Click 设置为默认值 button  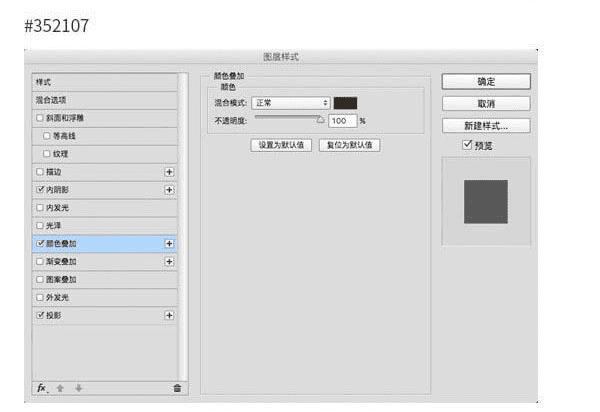coord(281,145)
